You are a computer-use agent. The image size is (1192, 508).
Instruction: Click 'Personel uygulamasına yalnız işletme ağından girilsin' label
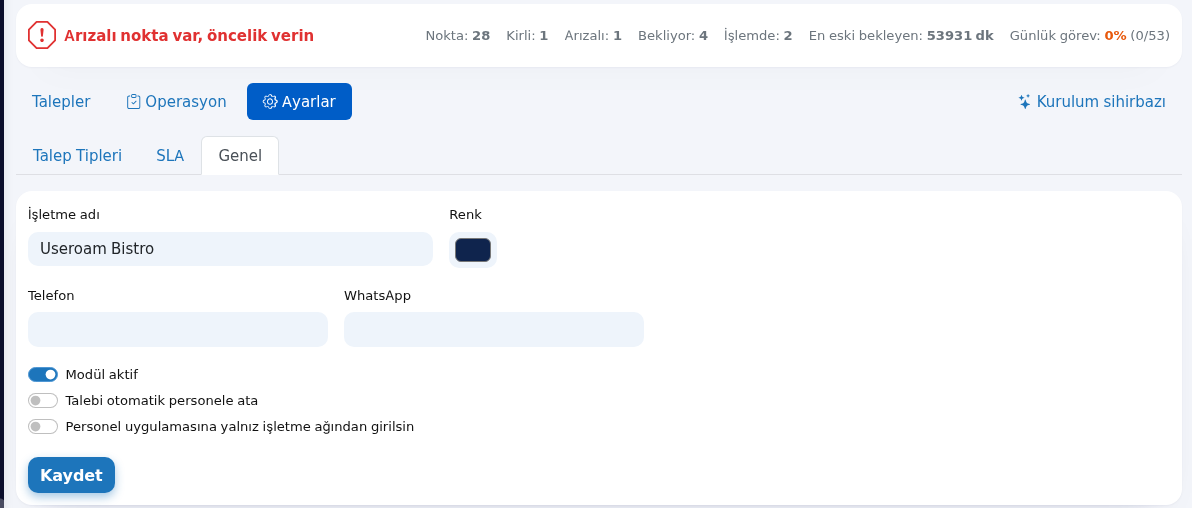click(x=240, y=427)
